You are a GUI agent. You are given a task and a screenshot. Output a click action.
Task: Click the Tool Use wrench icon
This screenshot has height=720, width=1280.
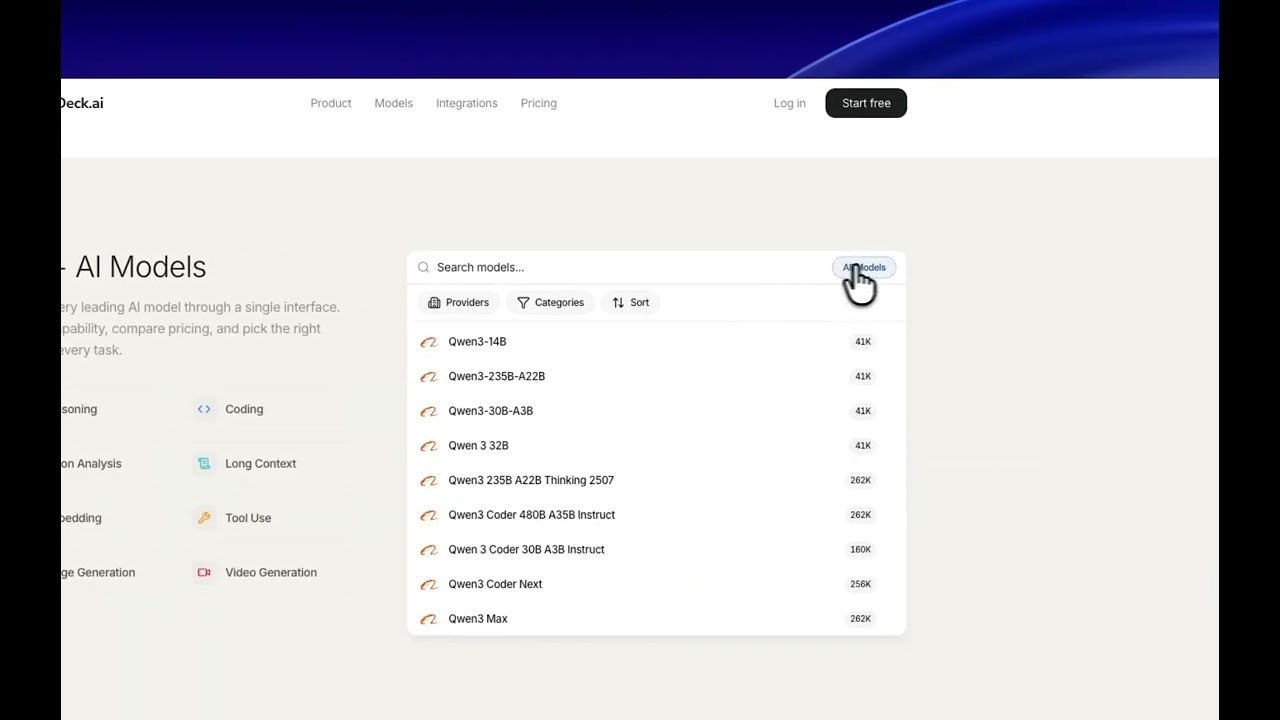[x=204, y=518]
